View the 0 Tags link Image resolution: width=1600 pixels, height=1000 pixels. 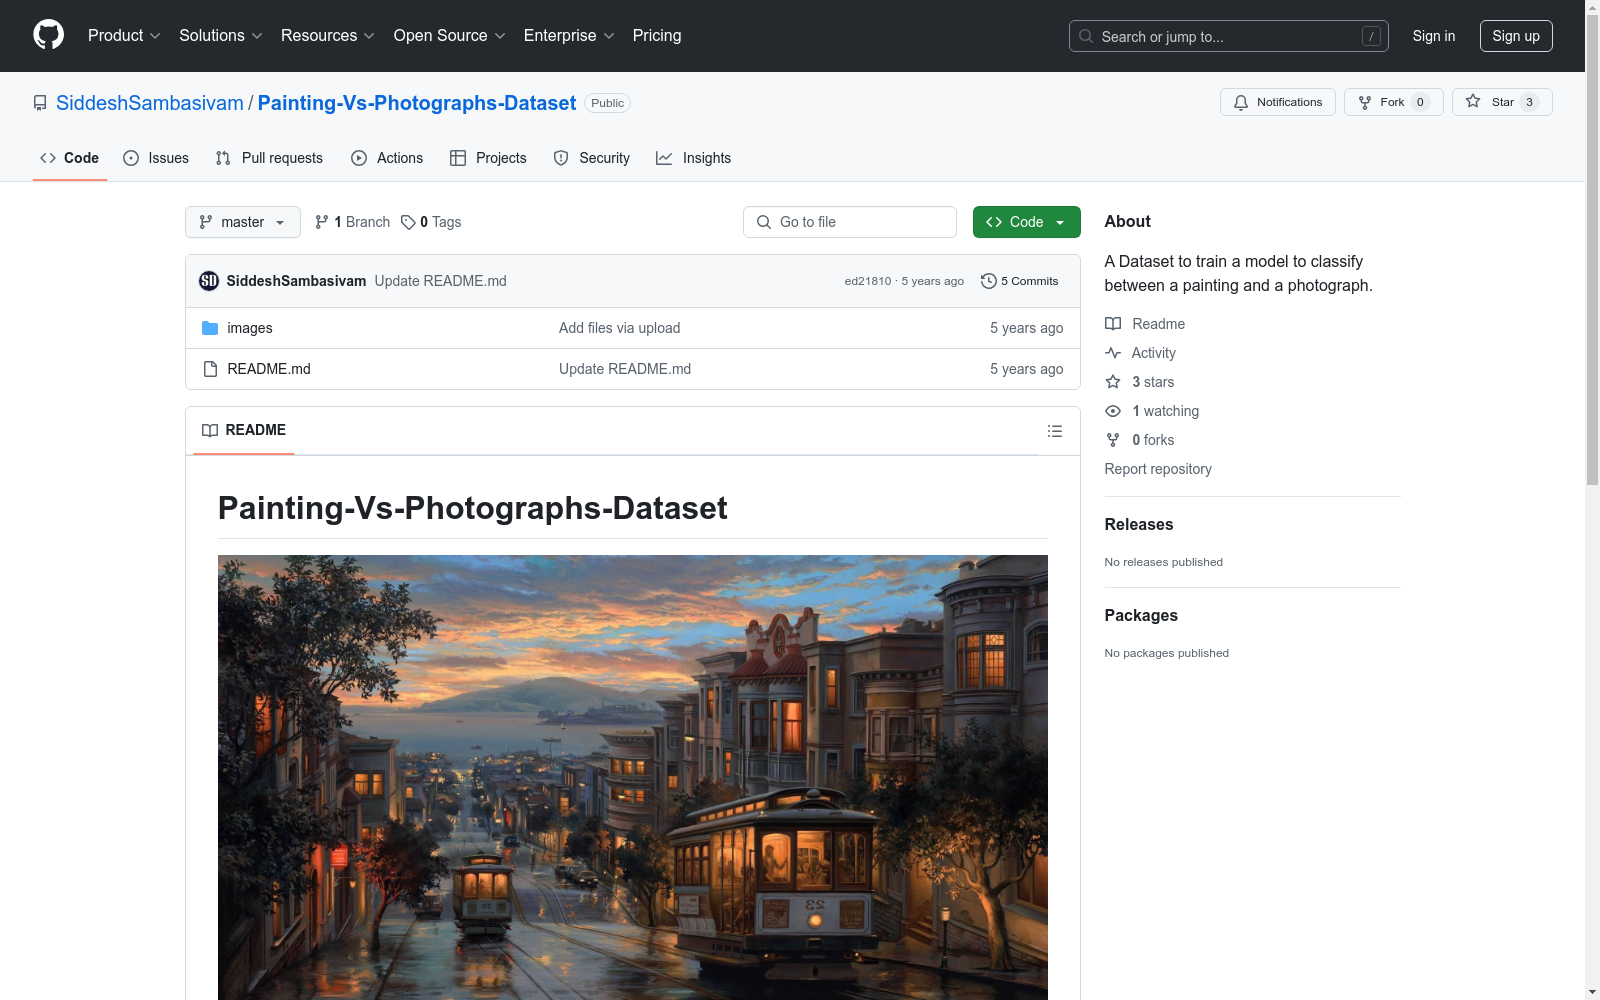coord(431,222)
